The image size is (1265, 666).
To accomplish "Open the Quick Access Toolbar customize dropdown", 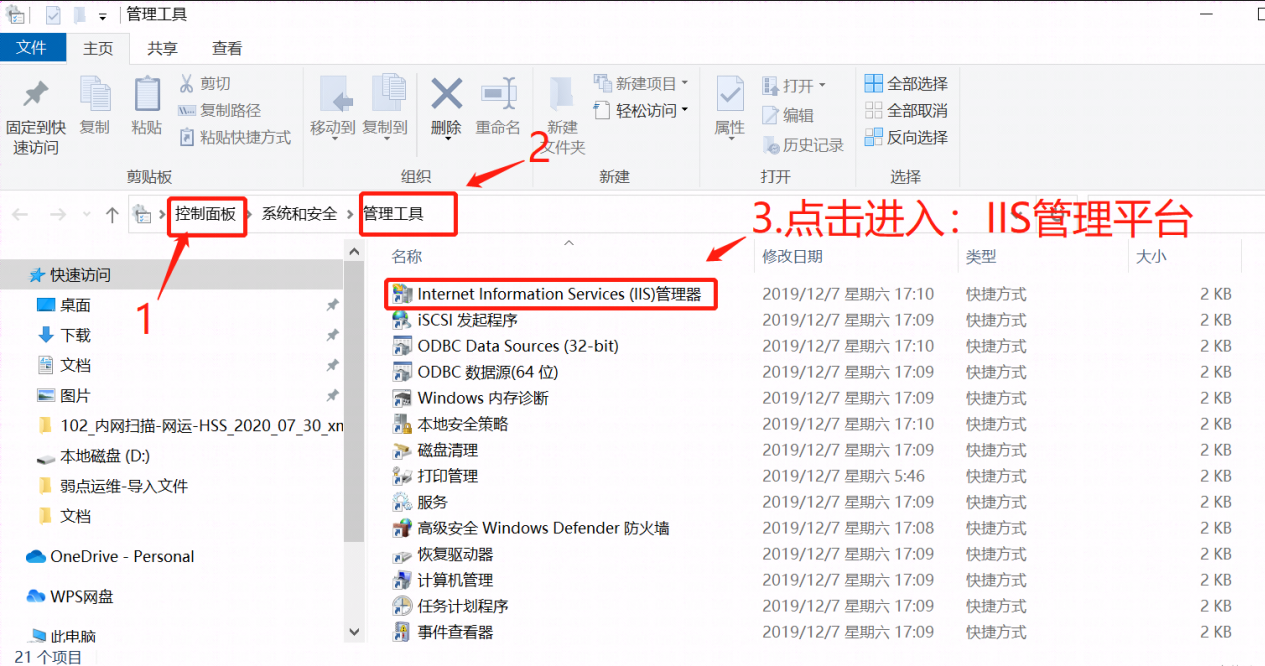I will 102,15.
